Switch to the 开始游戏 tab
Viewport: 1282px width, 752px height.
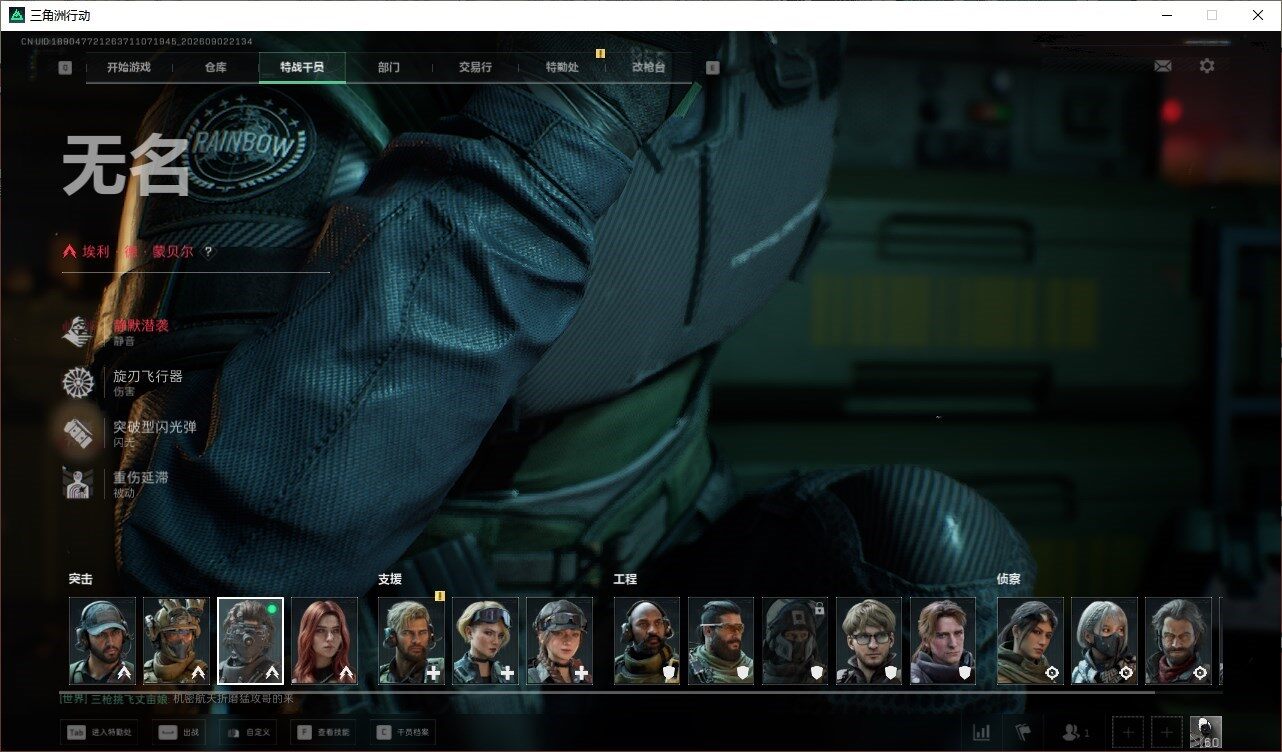129,67
